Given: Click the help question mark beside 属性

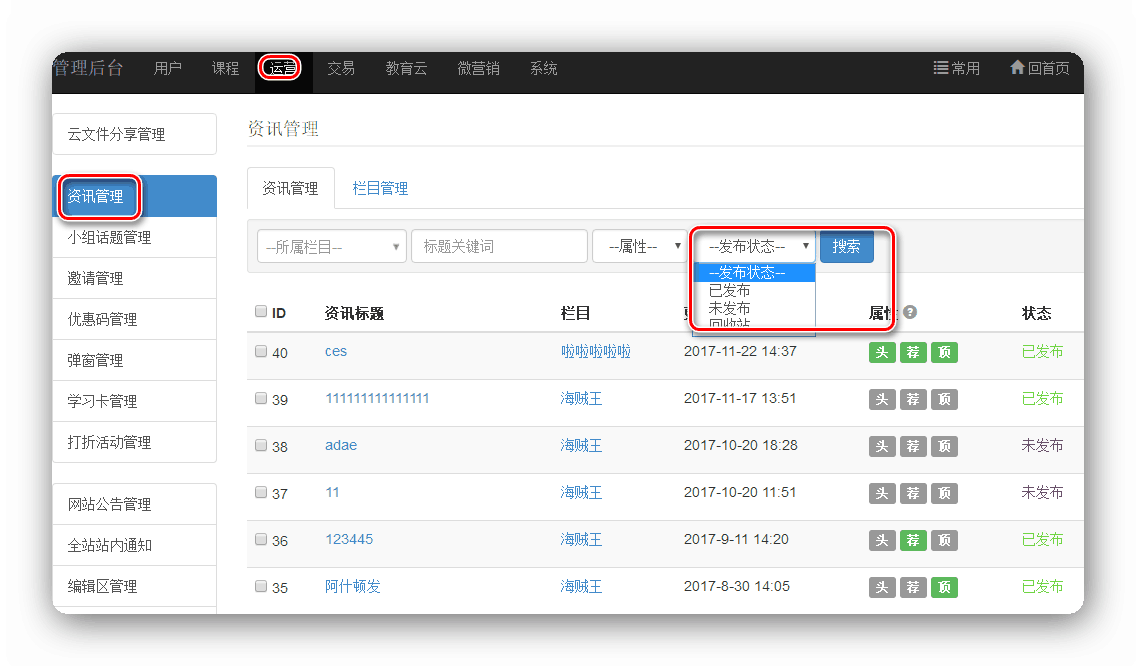Looking at the screenshot, I should click(910, 312).
